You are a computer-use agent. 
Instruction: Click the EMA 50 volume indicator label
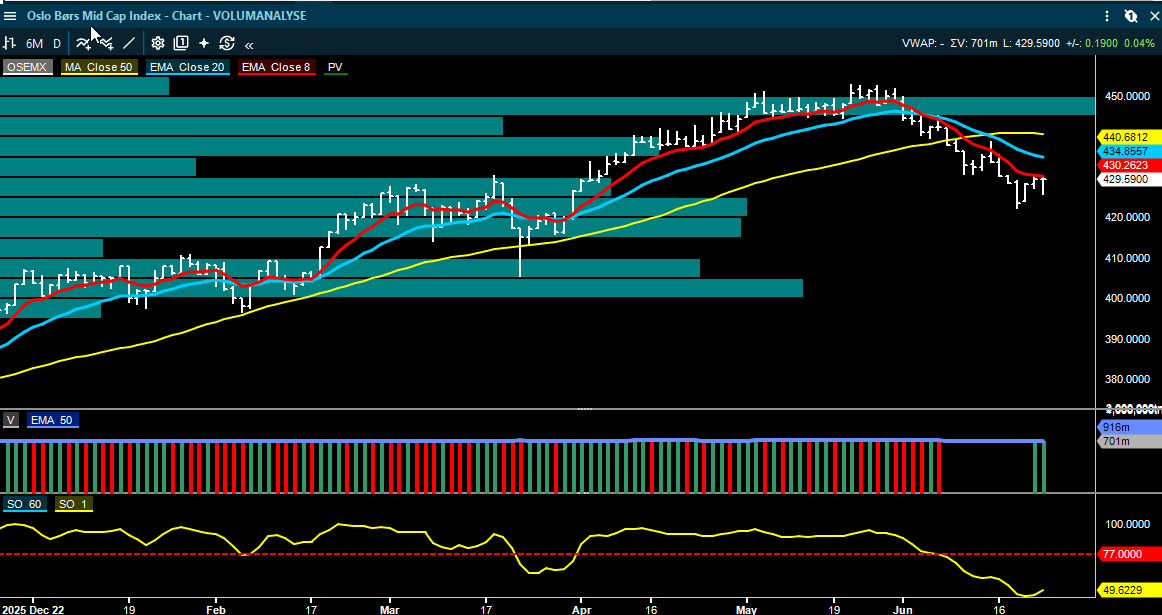[52, 420]
